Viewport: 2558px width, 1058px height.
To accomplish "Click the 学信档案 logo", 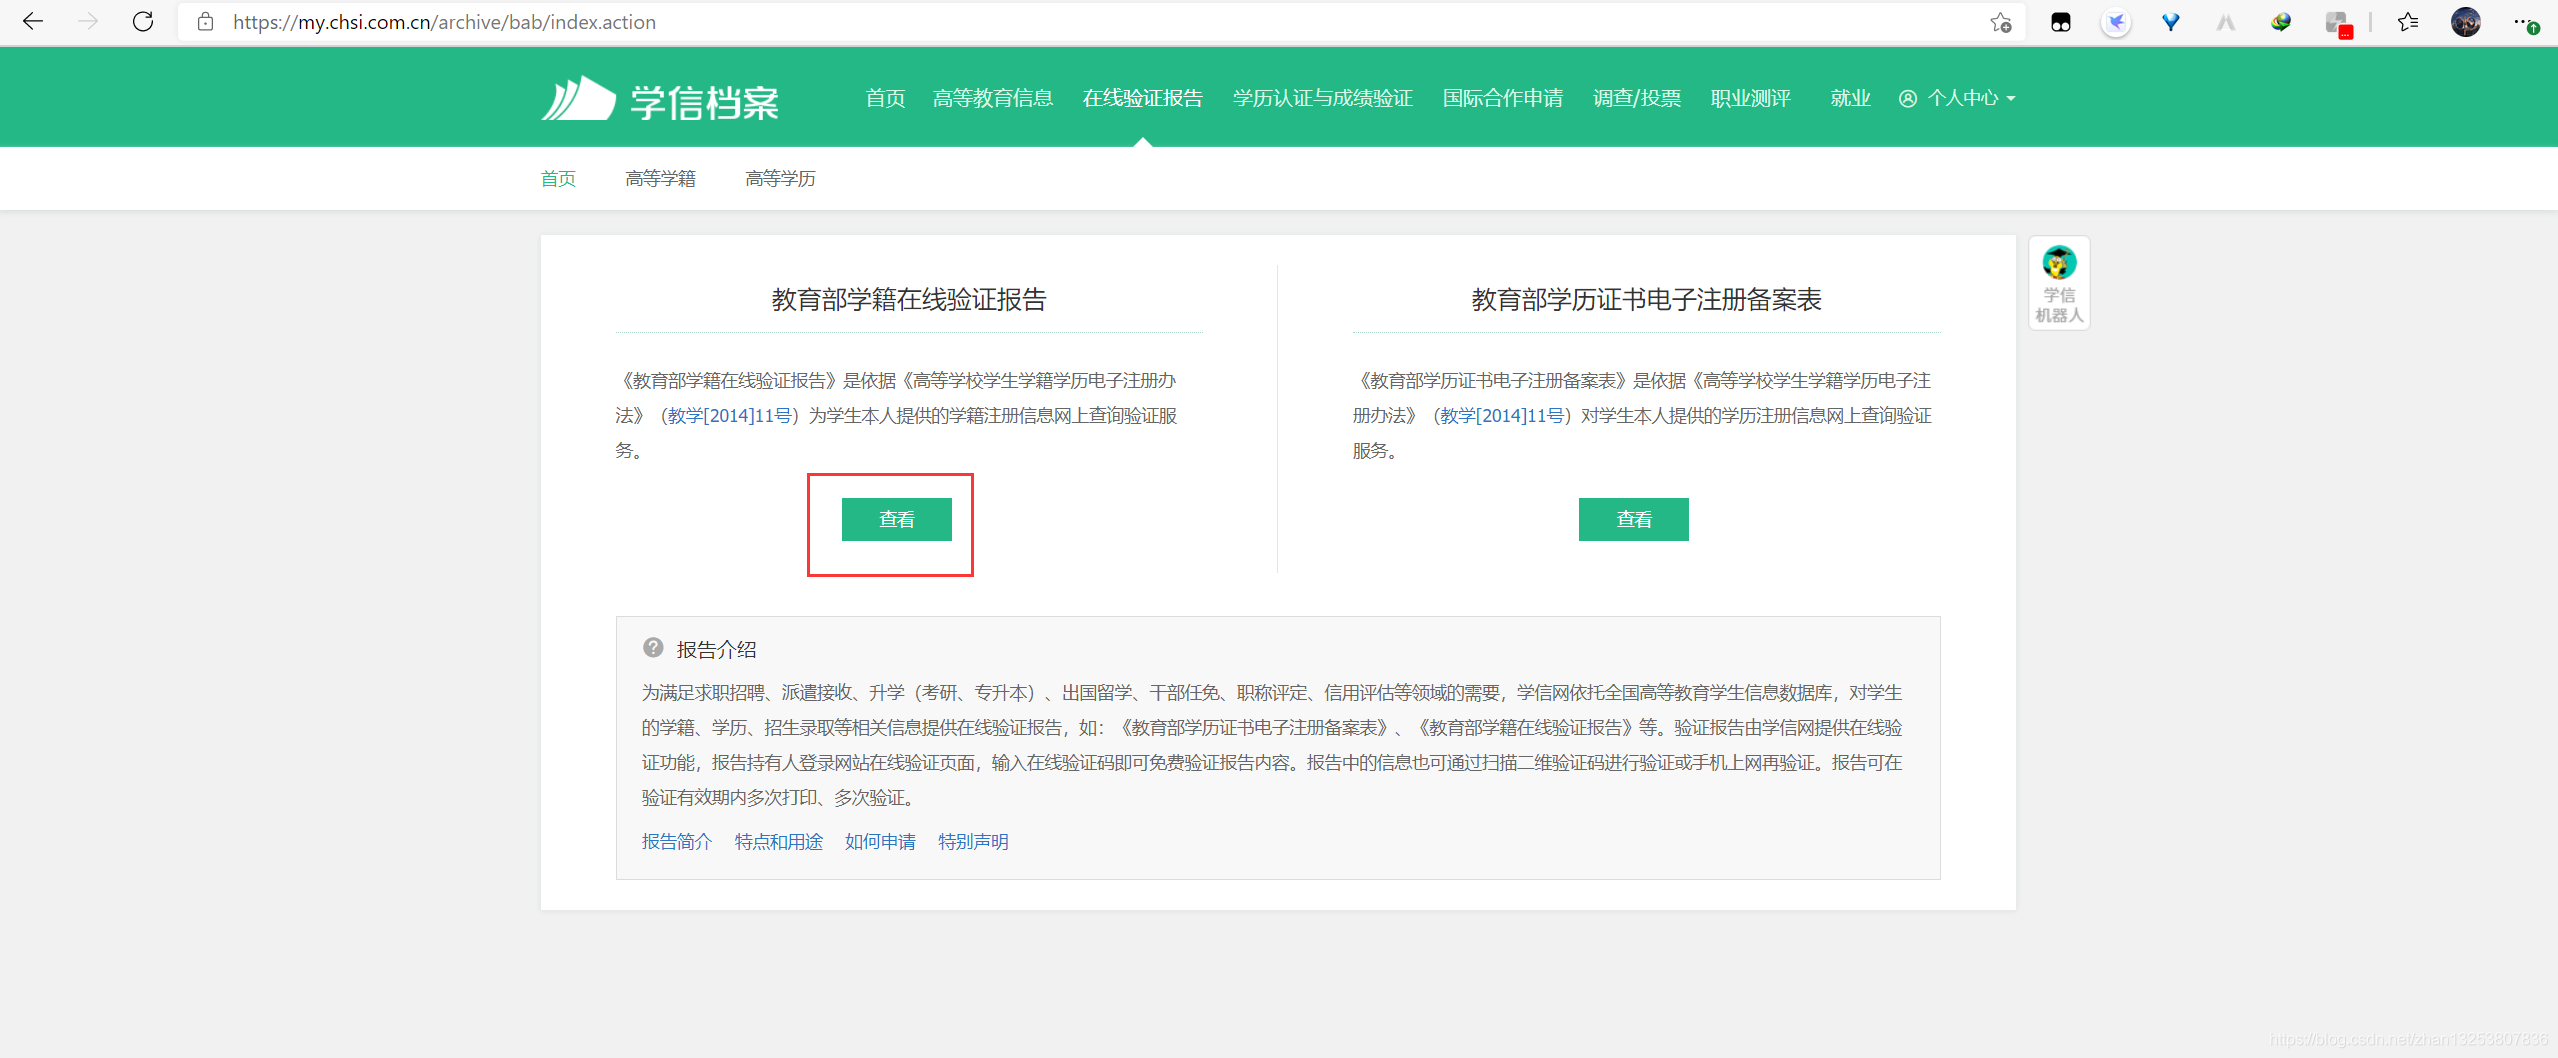I will [x=660, y=97].
